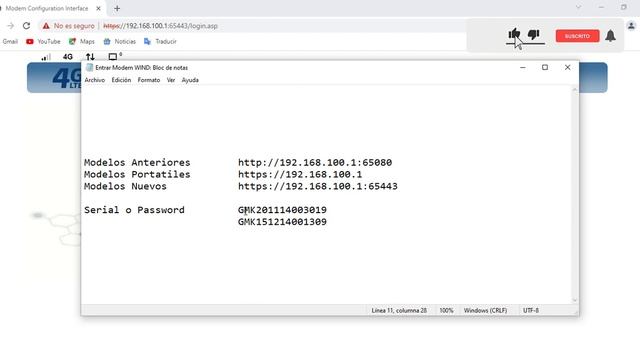Click the thumbs up like icon

[x=514, y=34]
